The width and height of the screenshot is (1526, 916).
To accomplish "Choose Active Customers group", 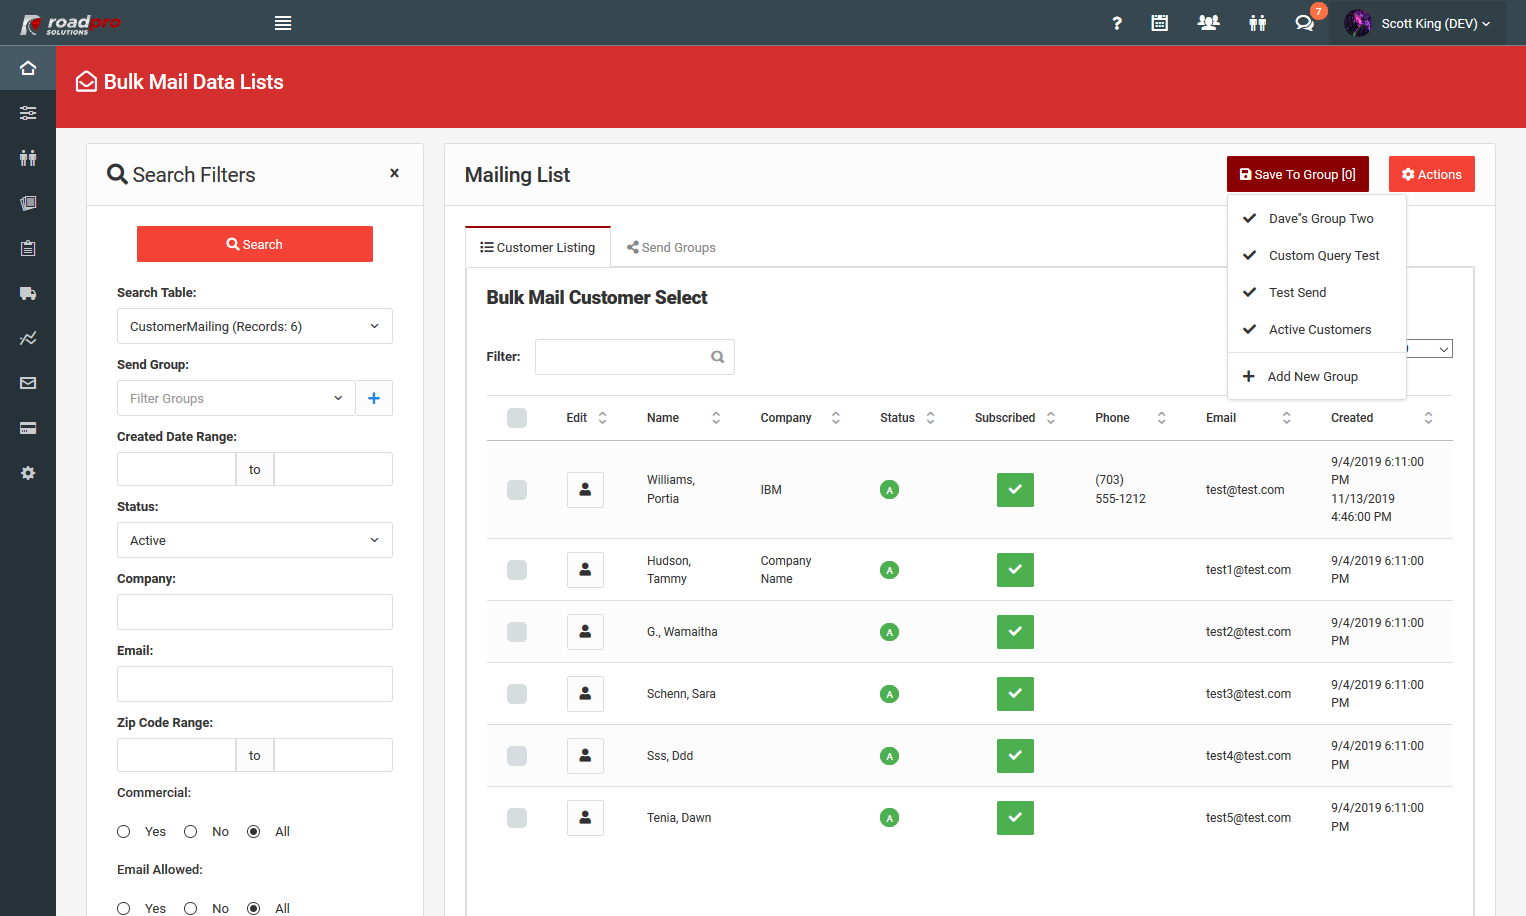I will [1317, 330].
